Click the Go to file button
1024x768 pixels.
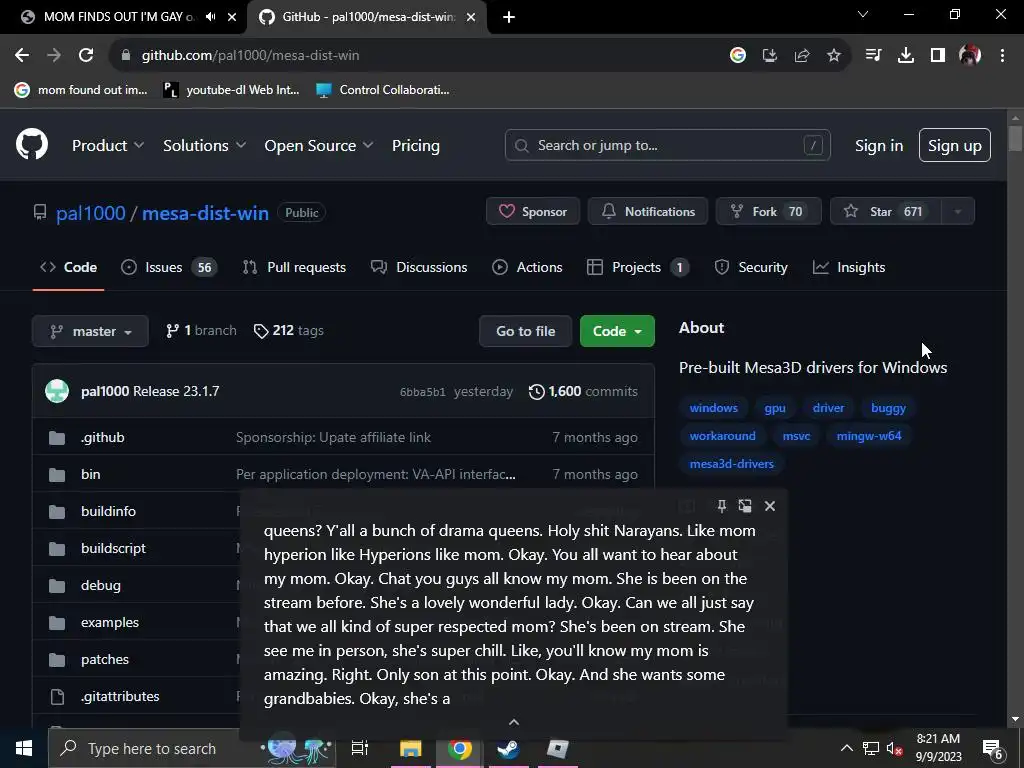point(526,331)
